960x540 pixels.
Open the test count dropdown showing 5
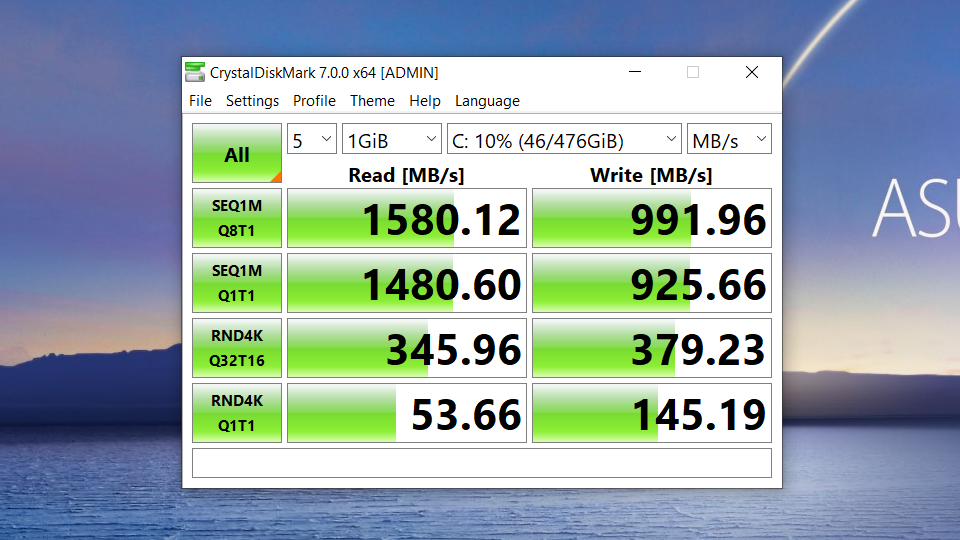[x=312, y=140]
